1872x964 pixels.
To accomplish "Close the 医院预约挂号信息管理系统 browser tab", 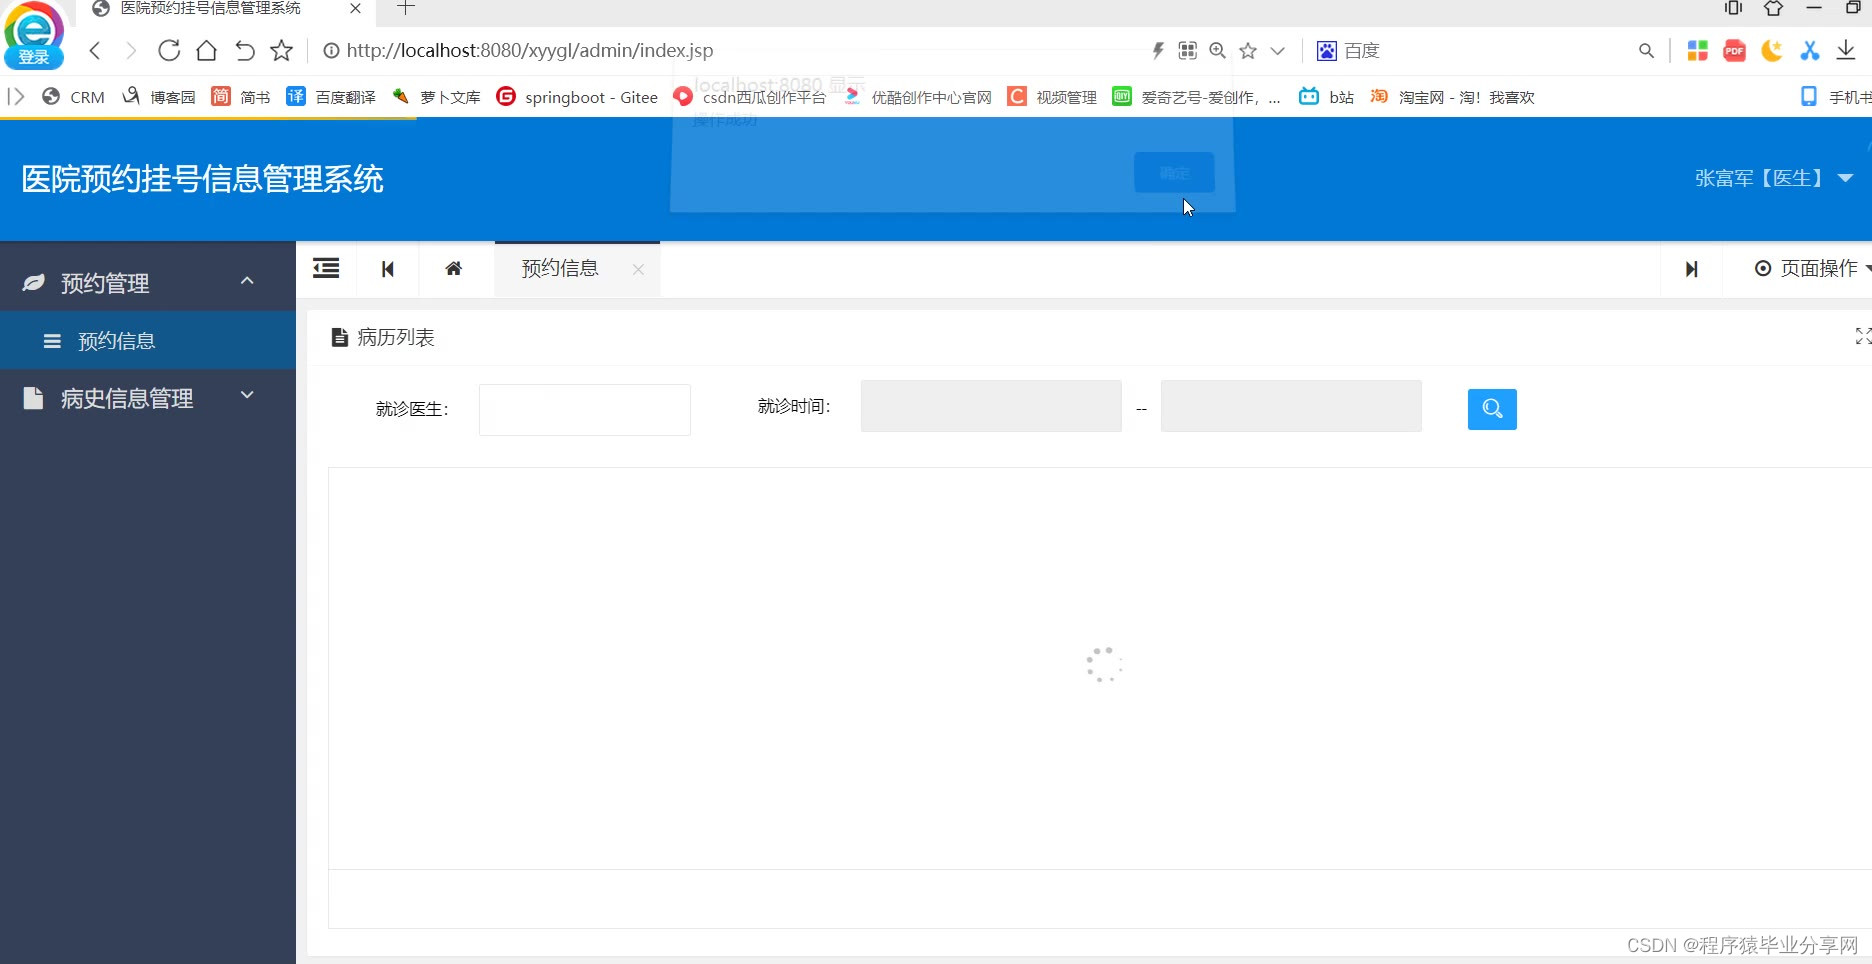I will coord(355,8).
